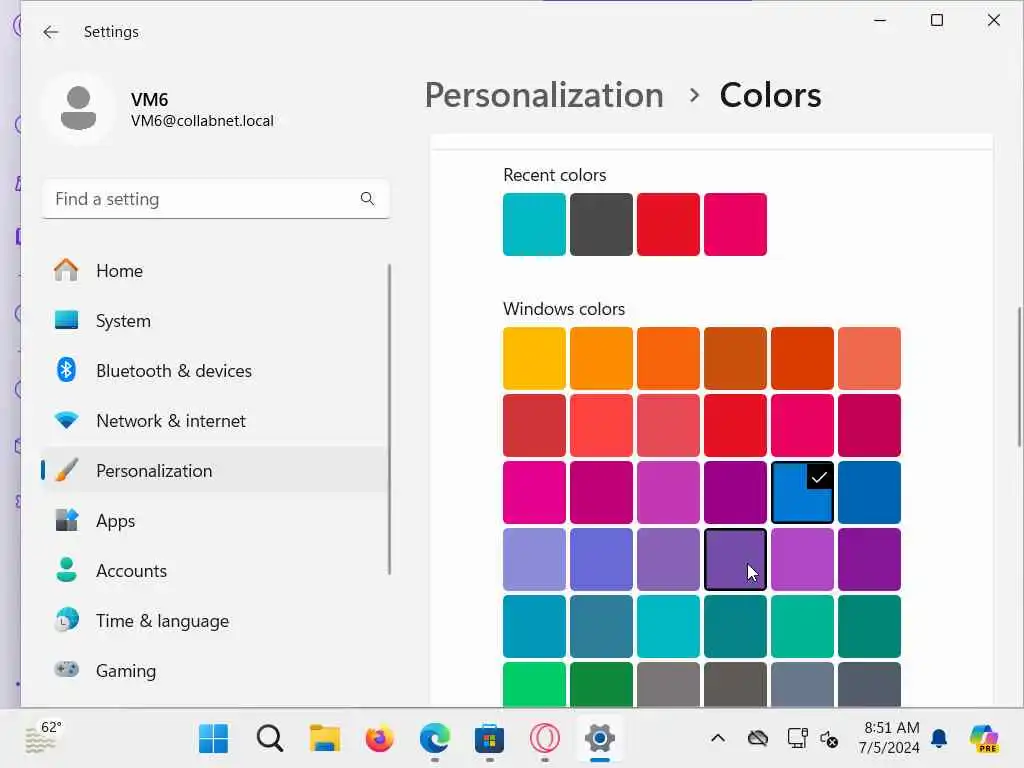This screenshot has width=1024, height=768.
Task: Click the Personalization breadcrumb link
Action: tap(543, 95)
